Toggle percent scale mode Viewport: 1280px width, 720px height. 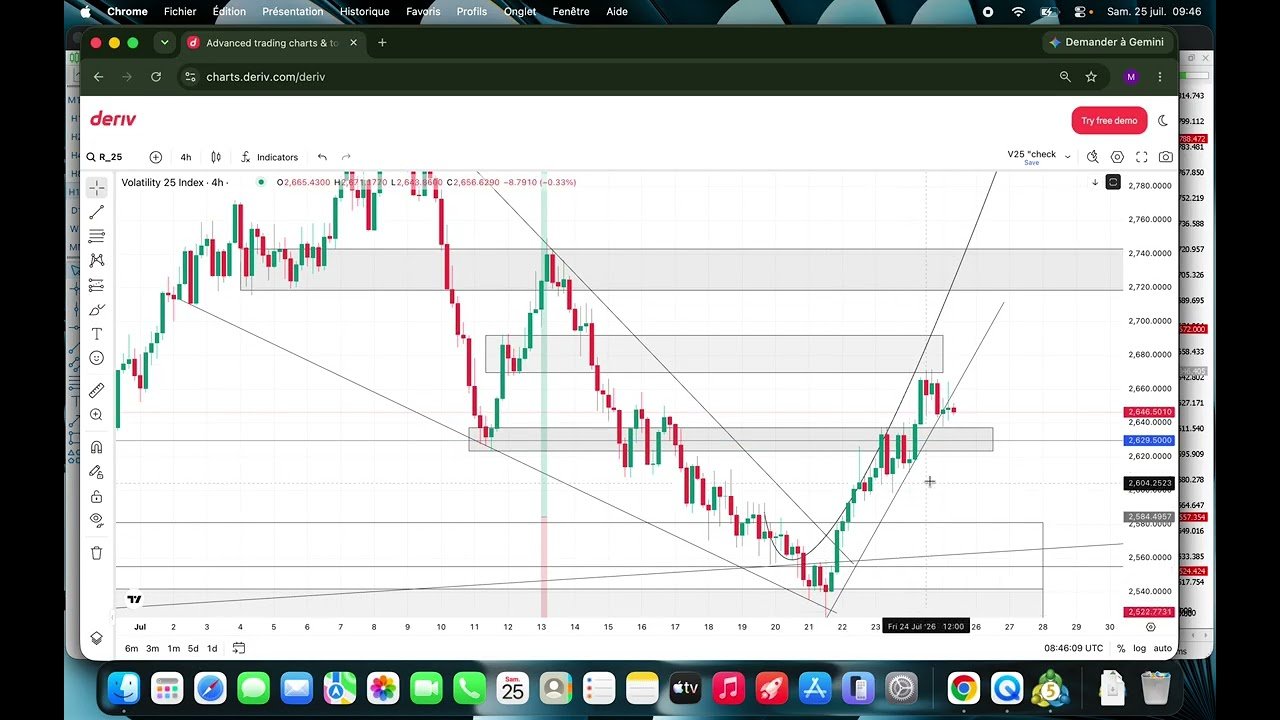pyautogui.click(x=1121, y=648)
